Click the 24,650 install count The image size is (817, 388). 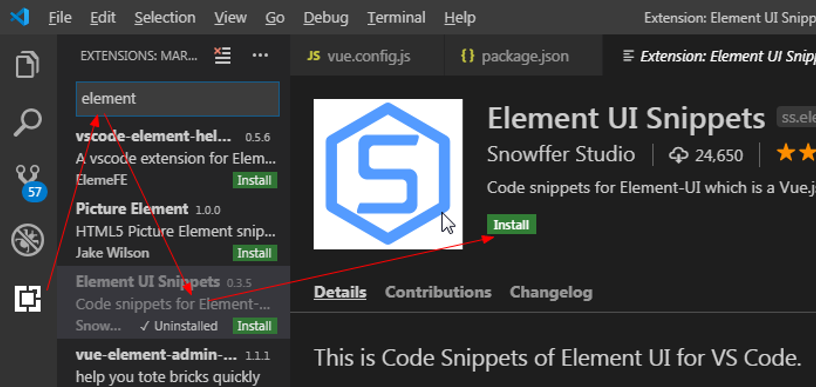click(x=719, y=155)
